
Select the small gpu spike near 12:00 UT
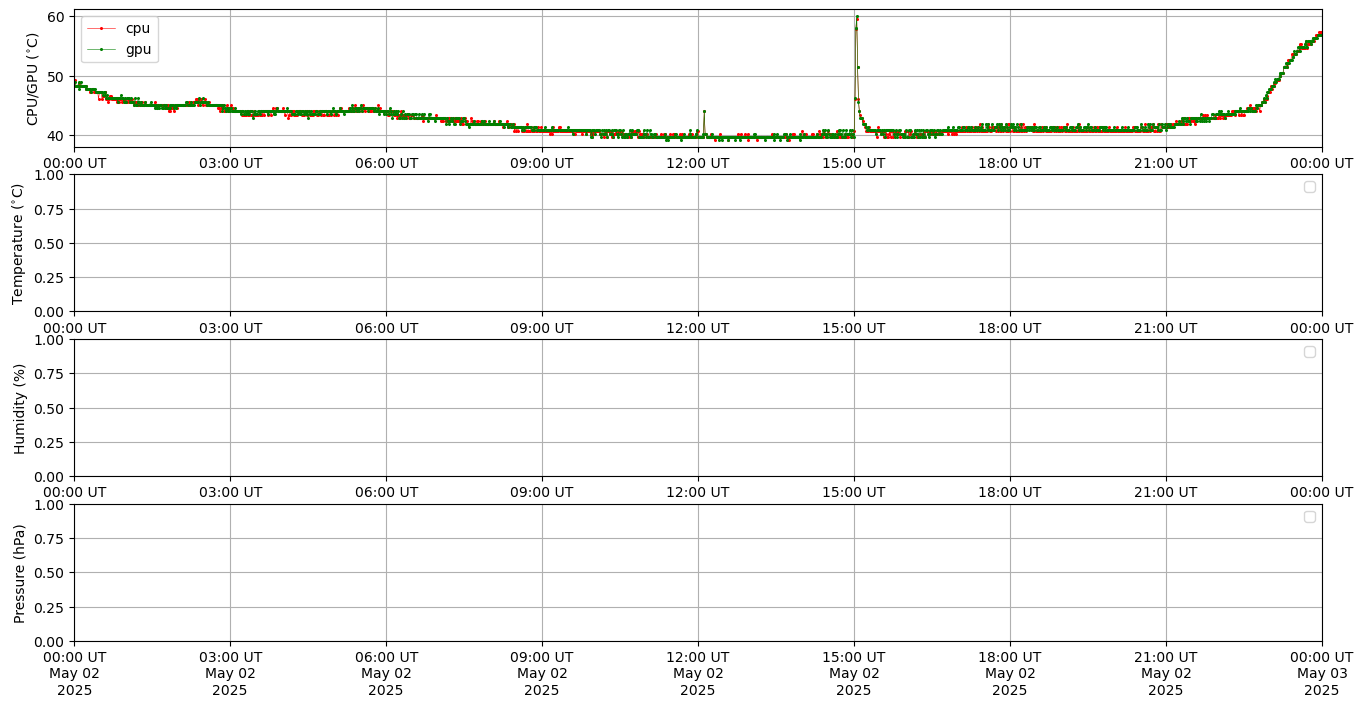coord(704,112)
